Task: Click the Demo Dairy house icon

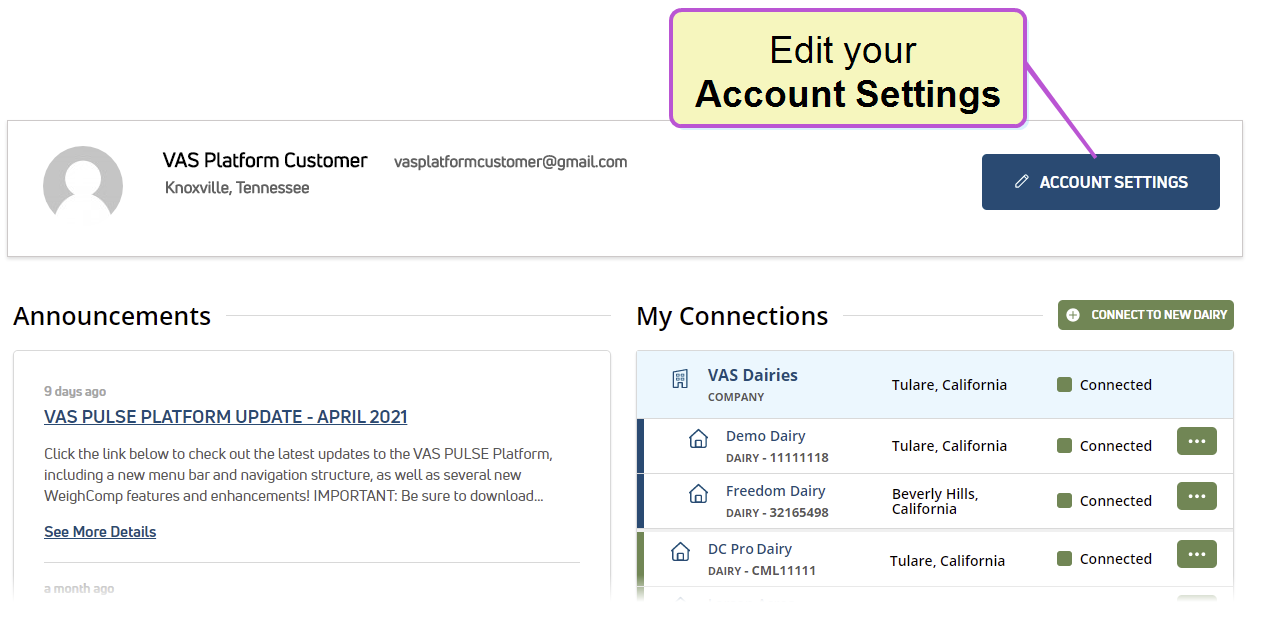Action: tap(699, 438)
